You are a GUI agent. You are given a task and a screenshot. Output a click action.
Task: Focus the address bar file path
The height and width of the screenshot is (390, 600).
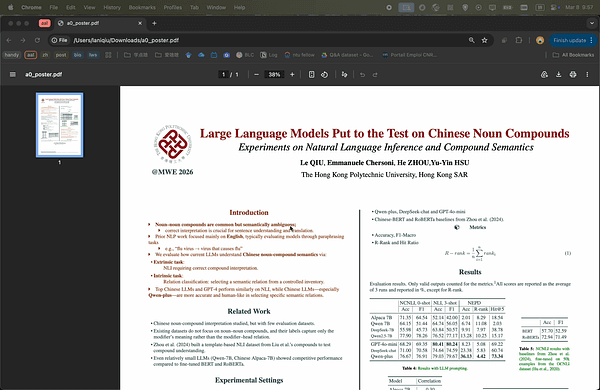point(126,40)
